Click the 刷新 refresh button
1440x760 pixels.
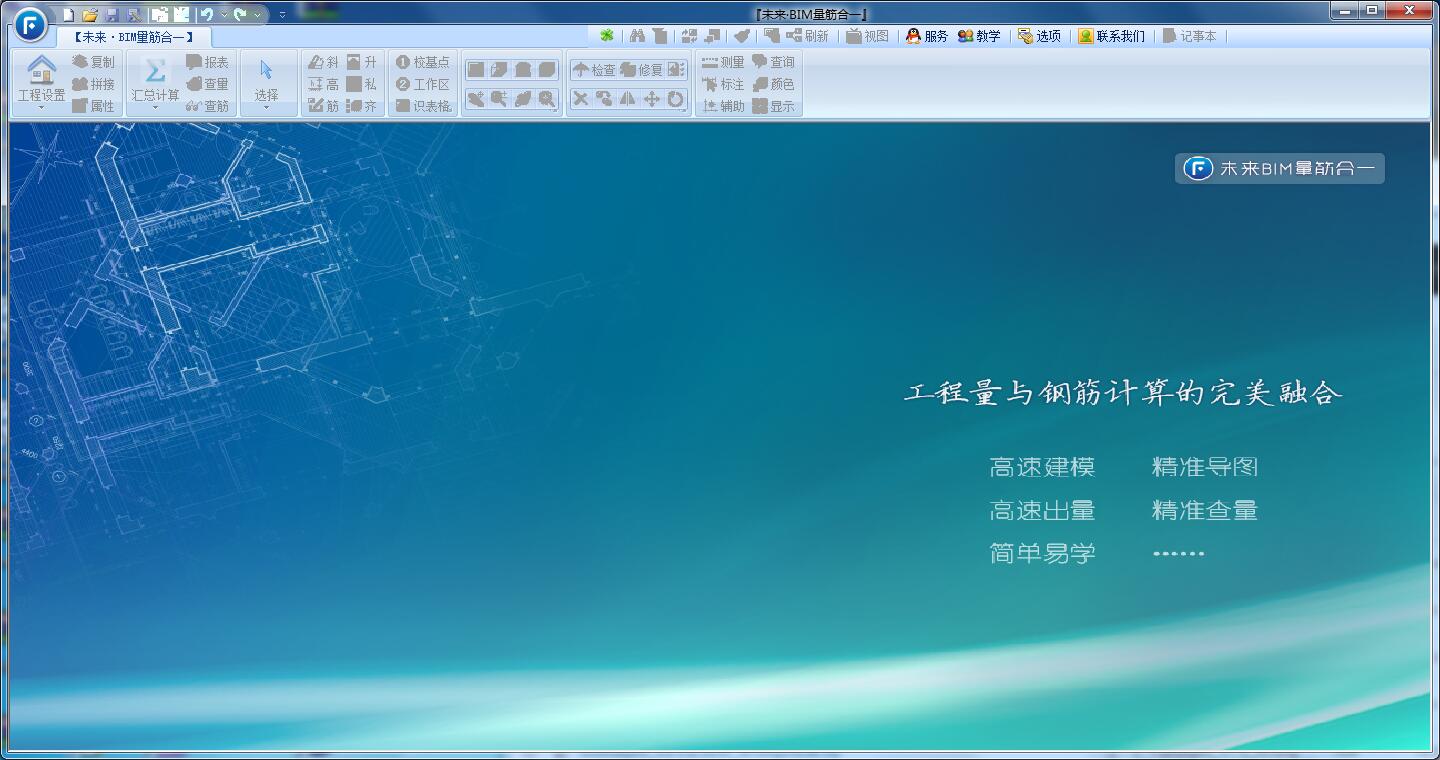(807, 36)
